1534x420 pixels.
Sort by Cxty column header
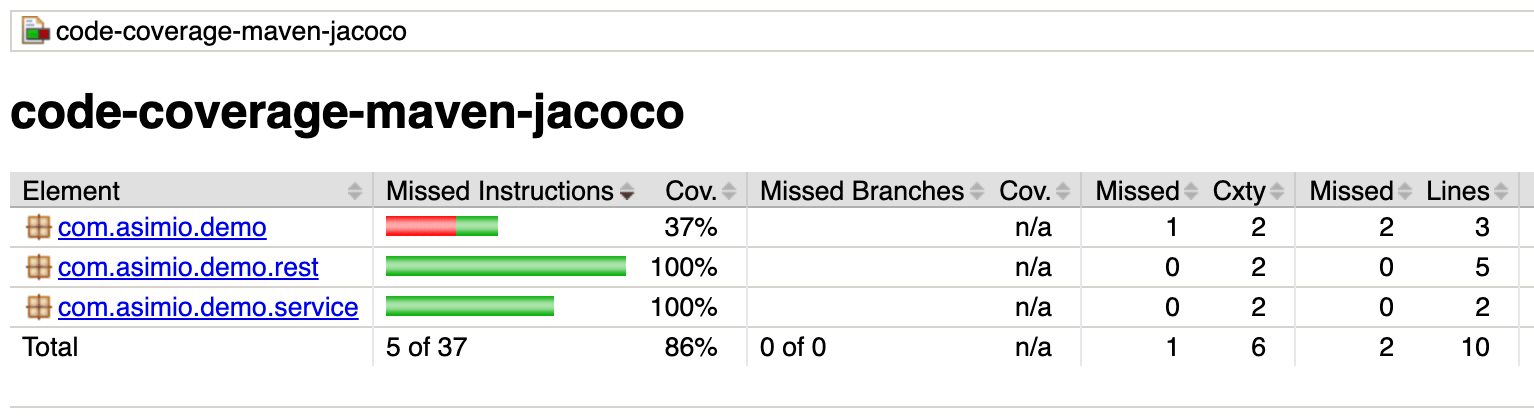1240,191
